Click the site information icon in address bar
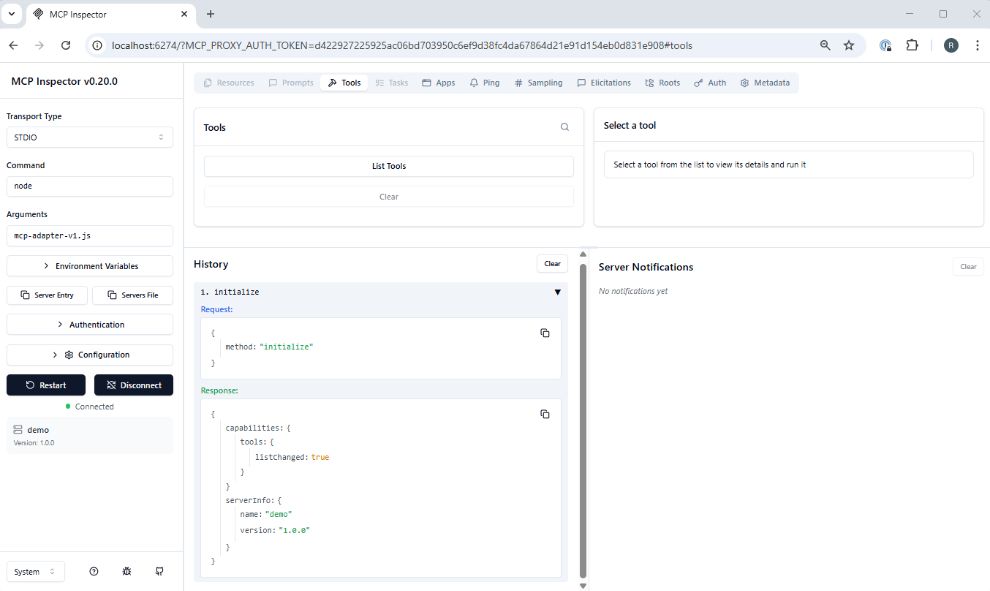This screenshot has height=591, width=990. 97,45
